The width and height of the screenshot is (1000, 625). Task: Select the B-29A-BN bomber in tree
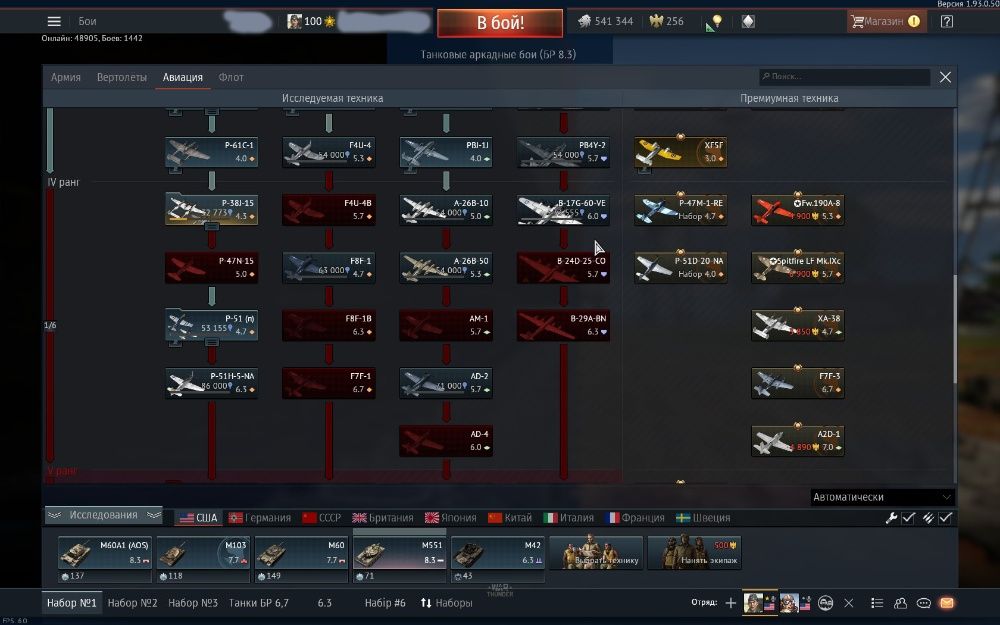pos(563,325)
